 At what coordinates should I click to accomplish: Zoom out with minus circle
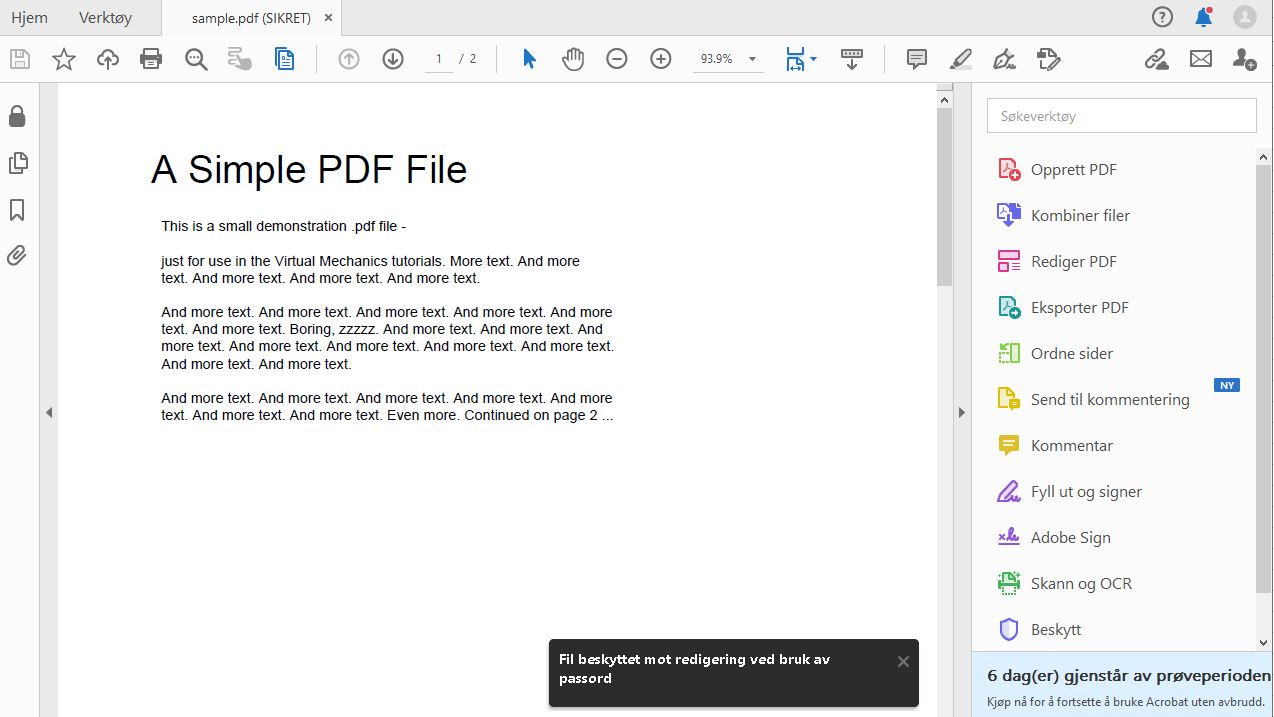point(617,59)
